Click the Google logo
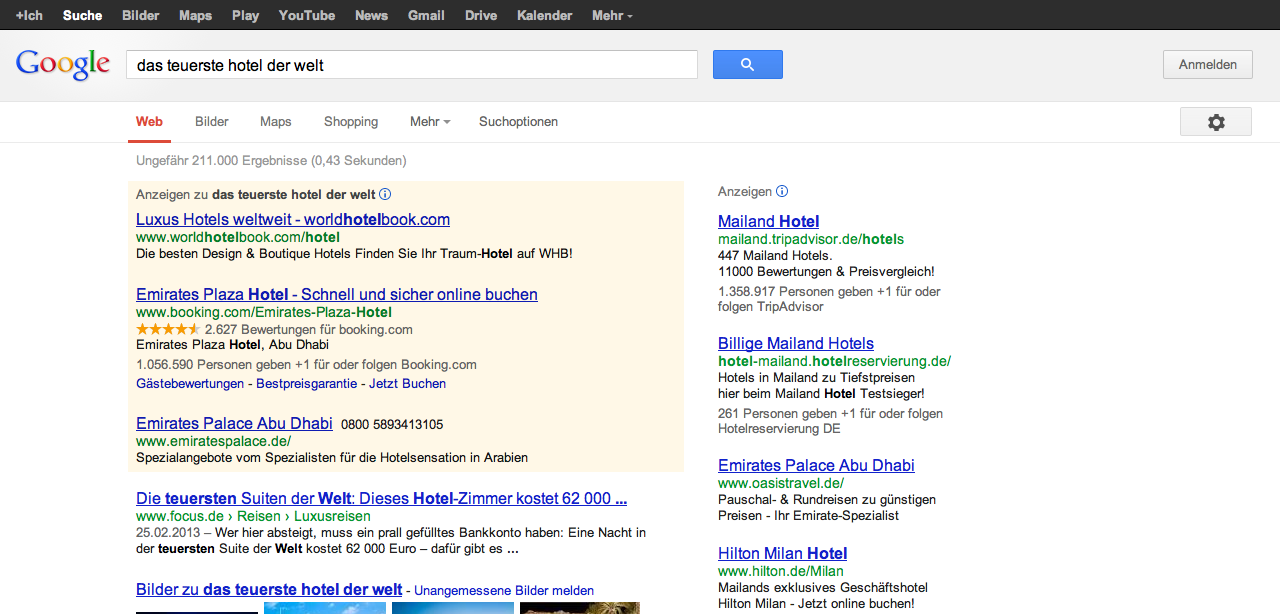 tap(62, 65)
